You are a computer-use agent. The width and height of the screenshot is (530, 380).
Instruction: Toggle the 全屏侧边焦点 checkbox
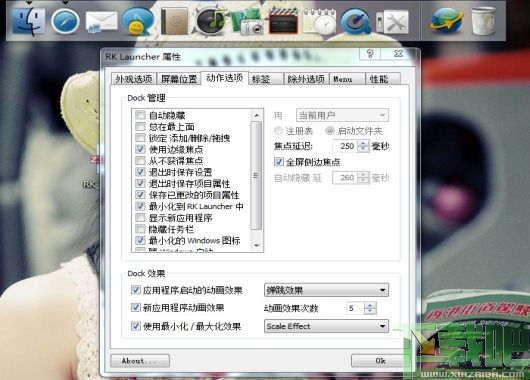(279, 162)
